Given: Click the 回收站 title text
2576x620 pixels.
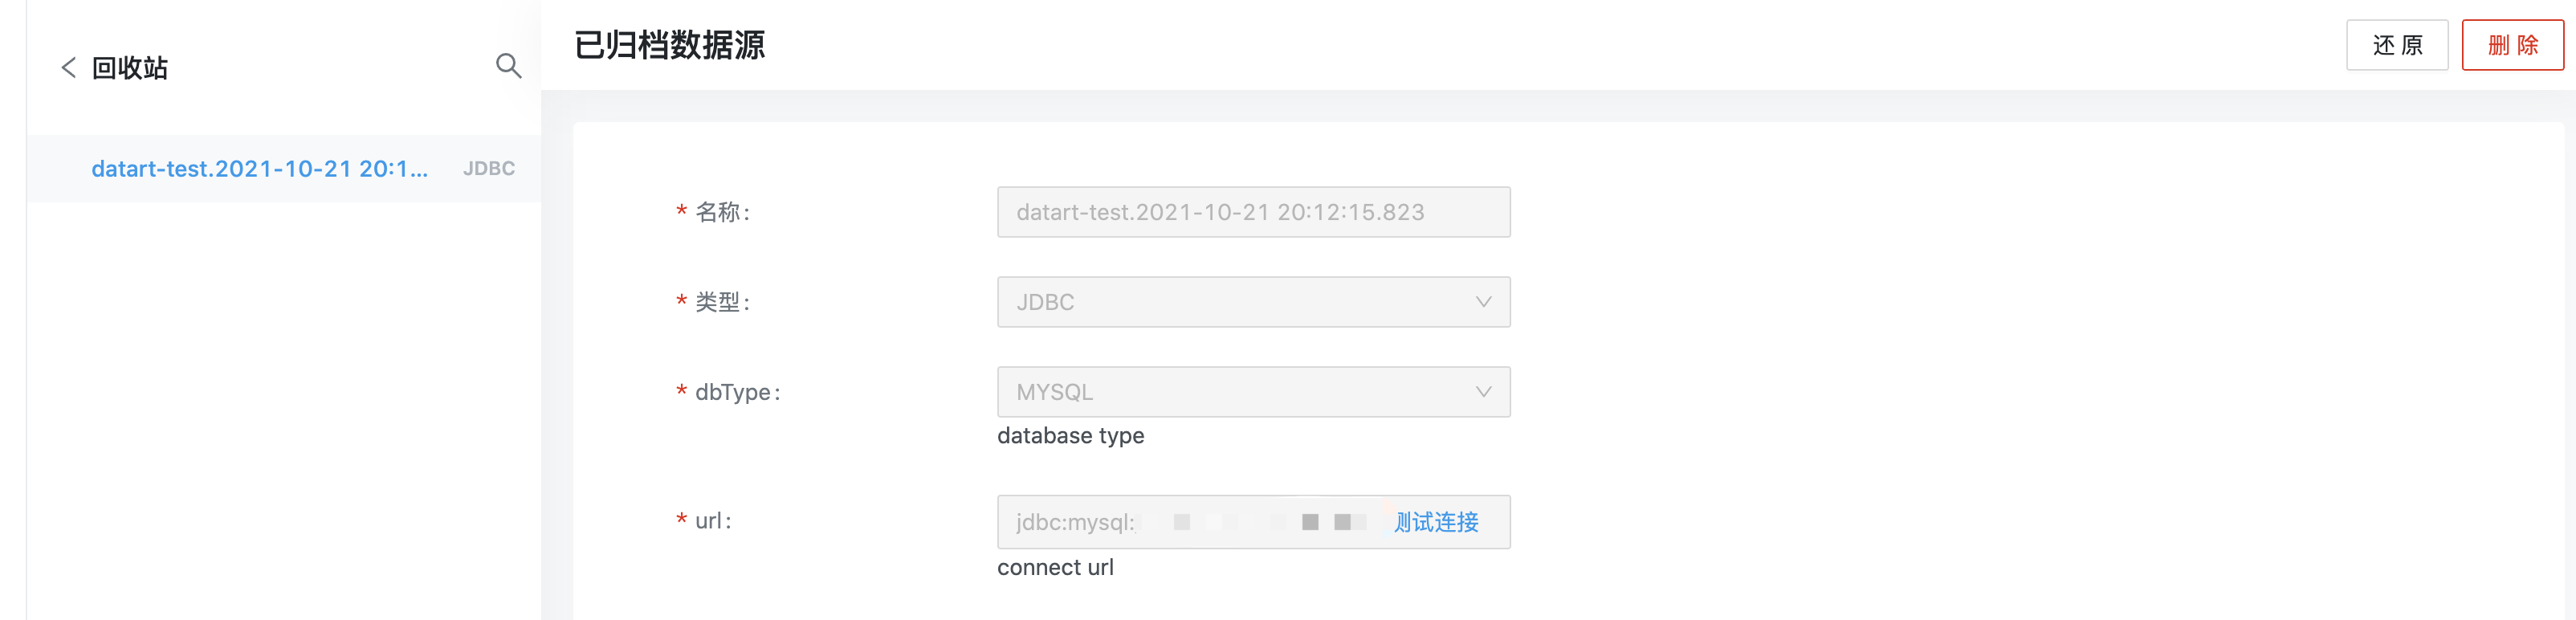Looking at the screenshot, I should [130, 68].
